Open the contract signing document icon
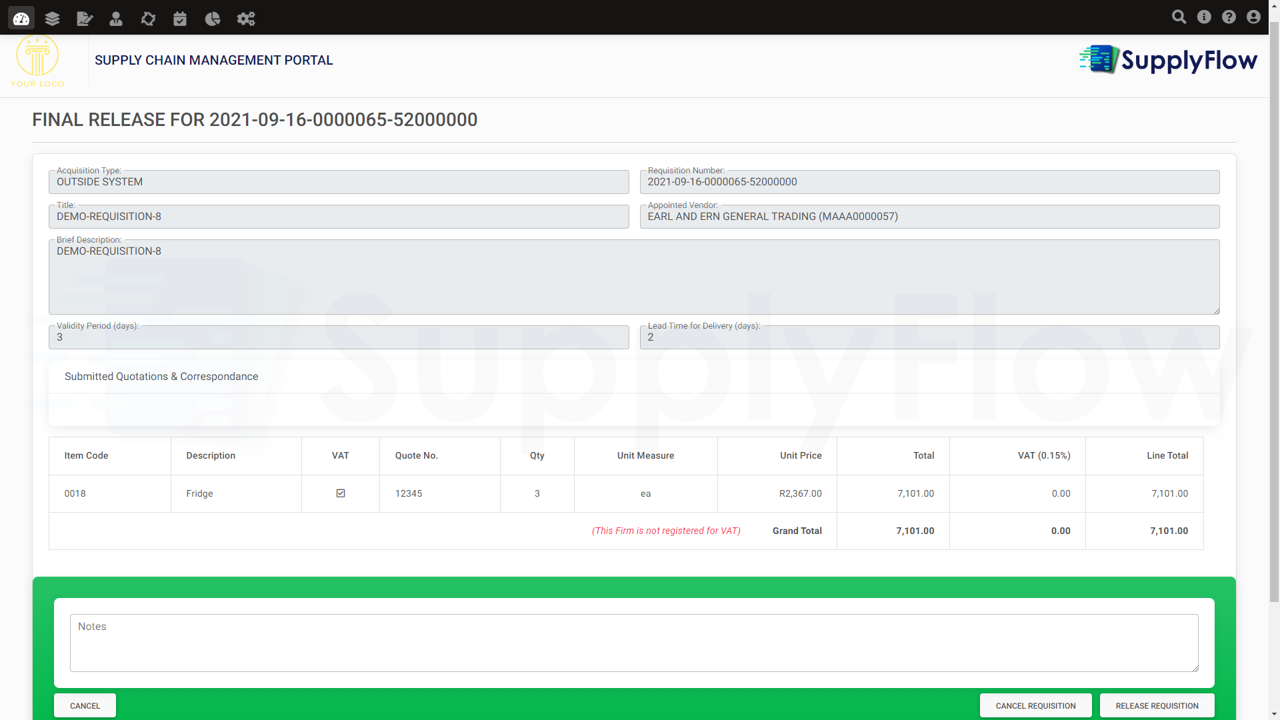The image size is (1280, 720). (84, 18)
